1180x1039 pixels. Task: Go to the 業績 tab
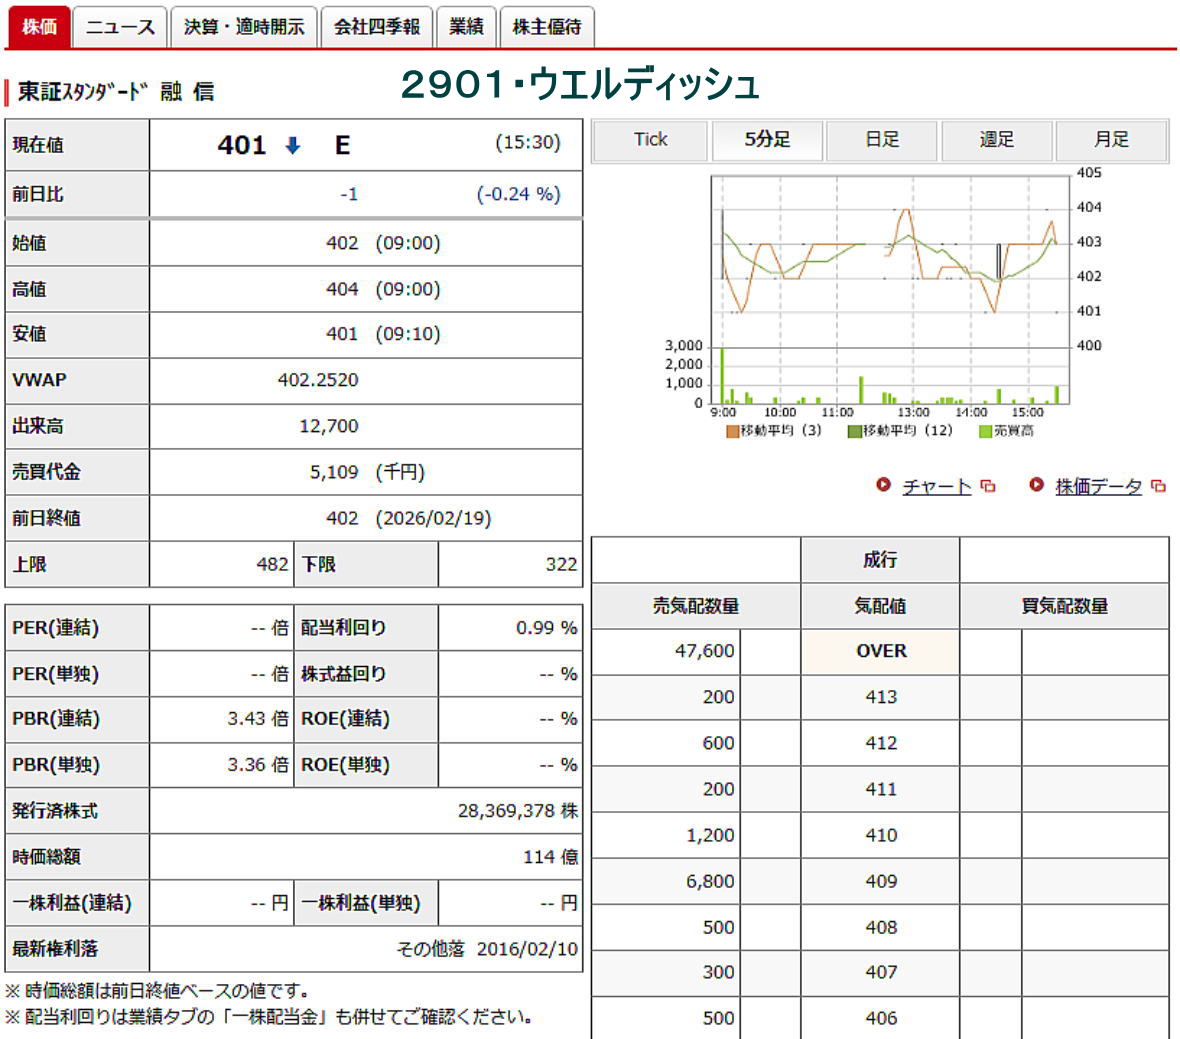pos(466,27)
